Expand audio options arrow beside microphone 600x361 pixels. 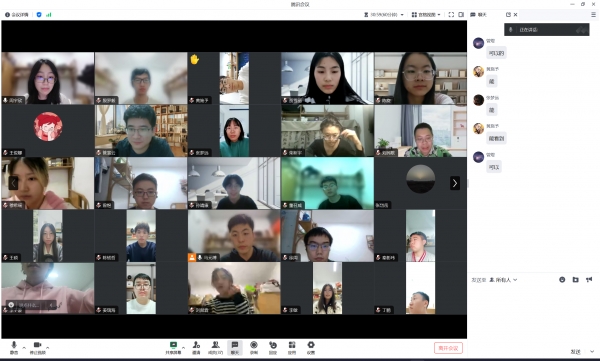point(24,347)
